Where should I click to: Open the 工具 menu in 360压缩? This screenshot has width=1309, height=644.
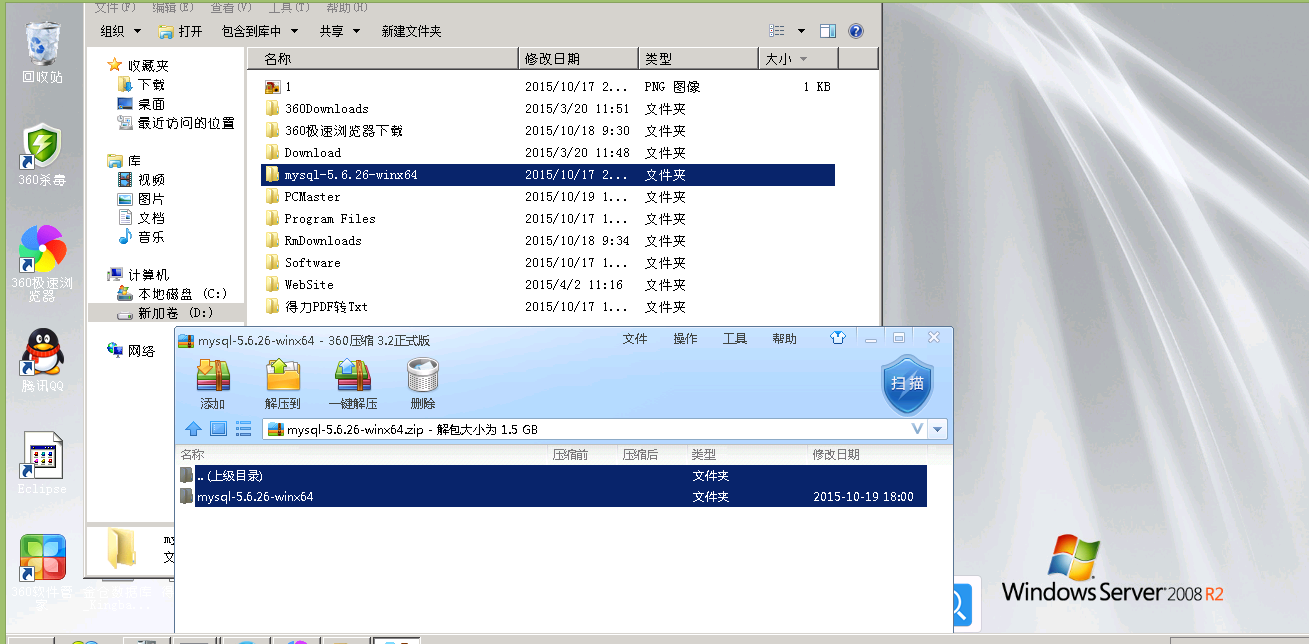[x=735, y=339]
